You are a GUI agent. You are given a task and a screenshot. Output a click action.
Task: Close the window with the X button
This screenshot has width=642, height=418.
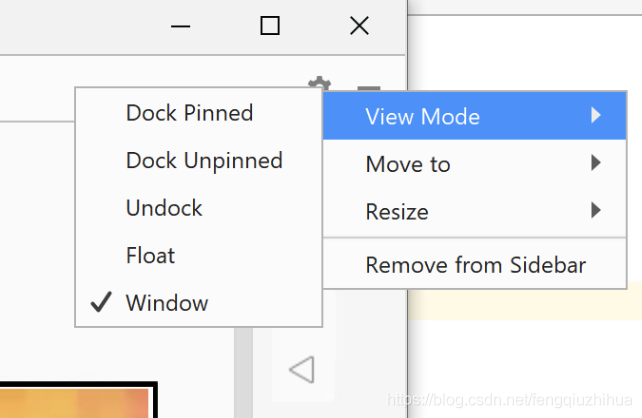click(x=359, y=27)
